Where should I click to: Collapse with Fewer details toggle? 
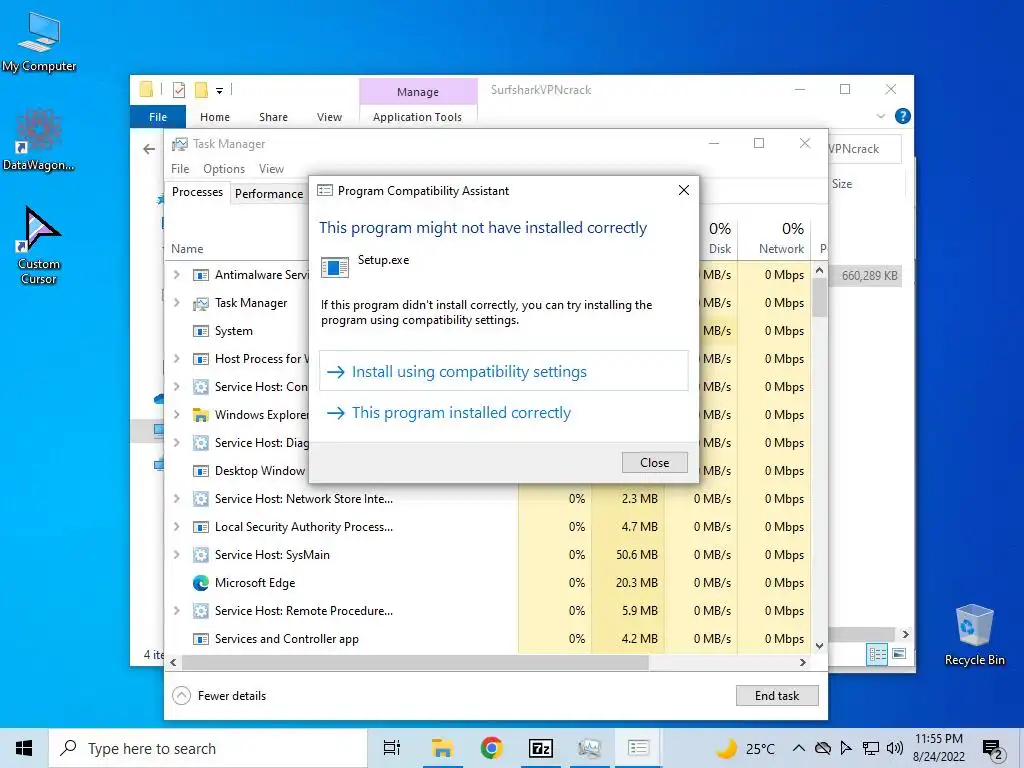pos(219,696)
